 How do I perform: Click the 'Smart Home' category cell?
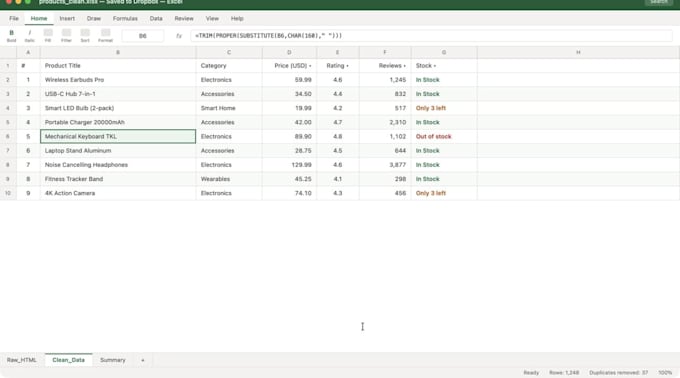[229, 108]
